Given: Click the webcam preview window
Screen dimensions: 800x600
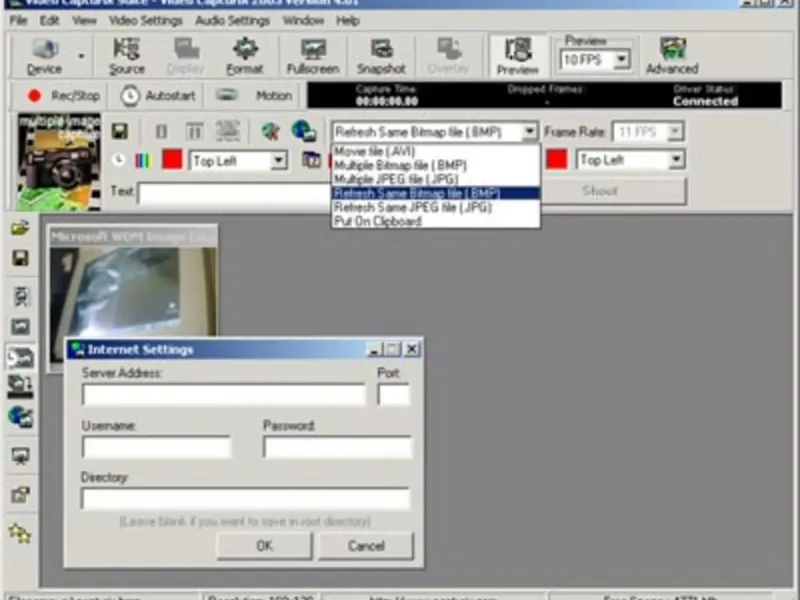Looking at the screenshot, I should click(x=133, y=291).
